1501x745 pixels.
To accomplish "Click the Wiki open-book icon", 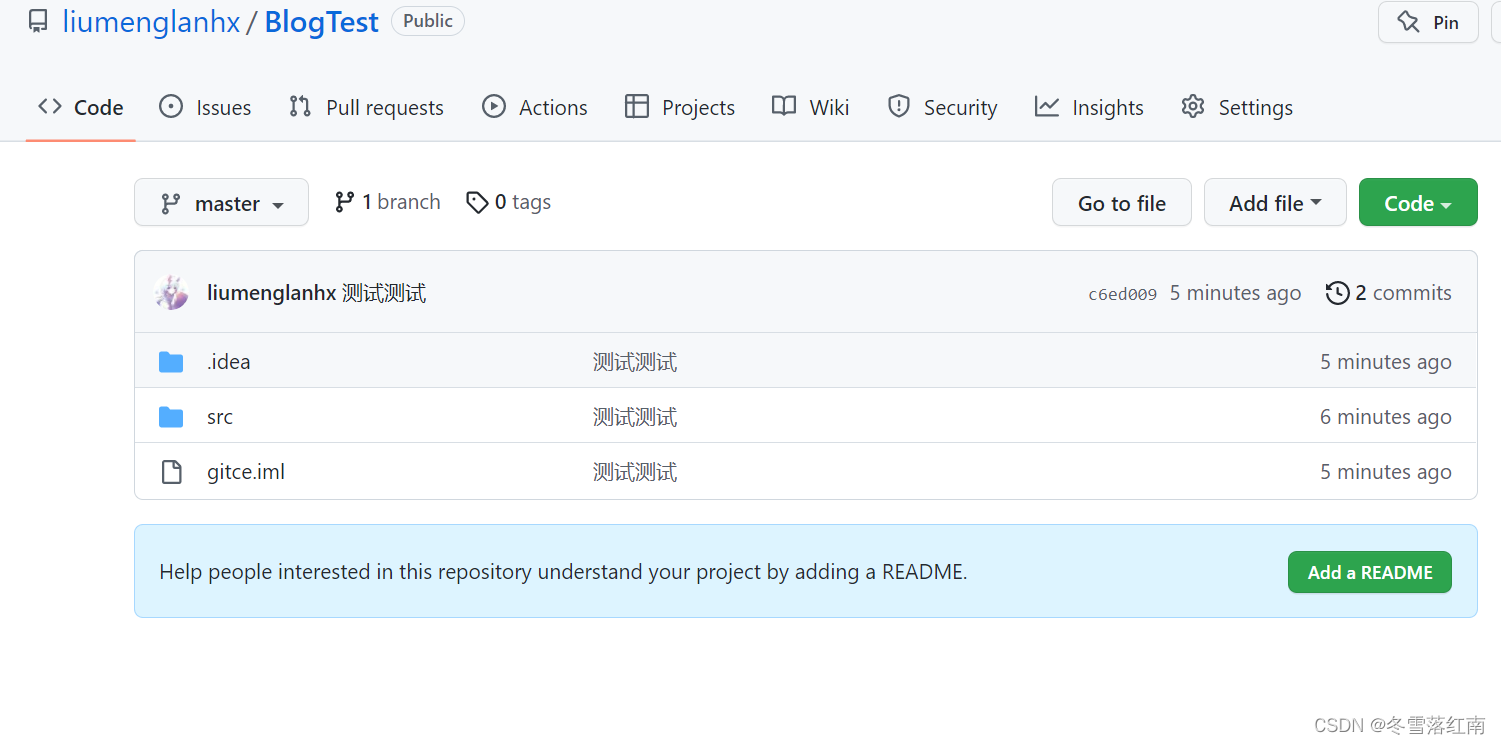I will click(x=784, y=106).
